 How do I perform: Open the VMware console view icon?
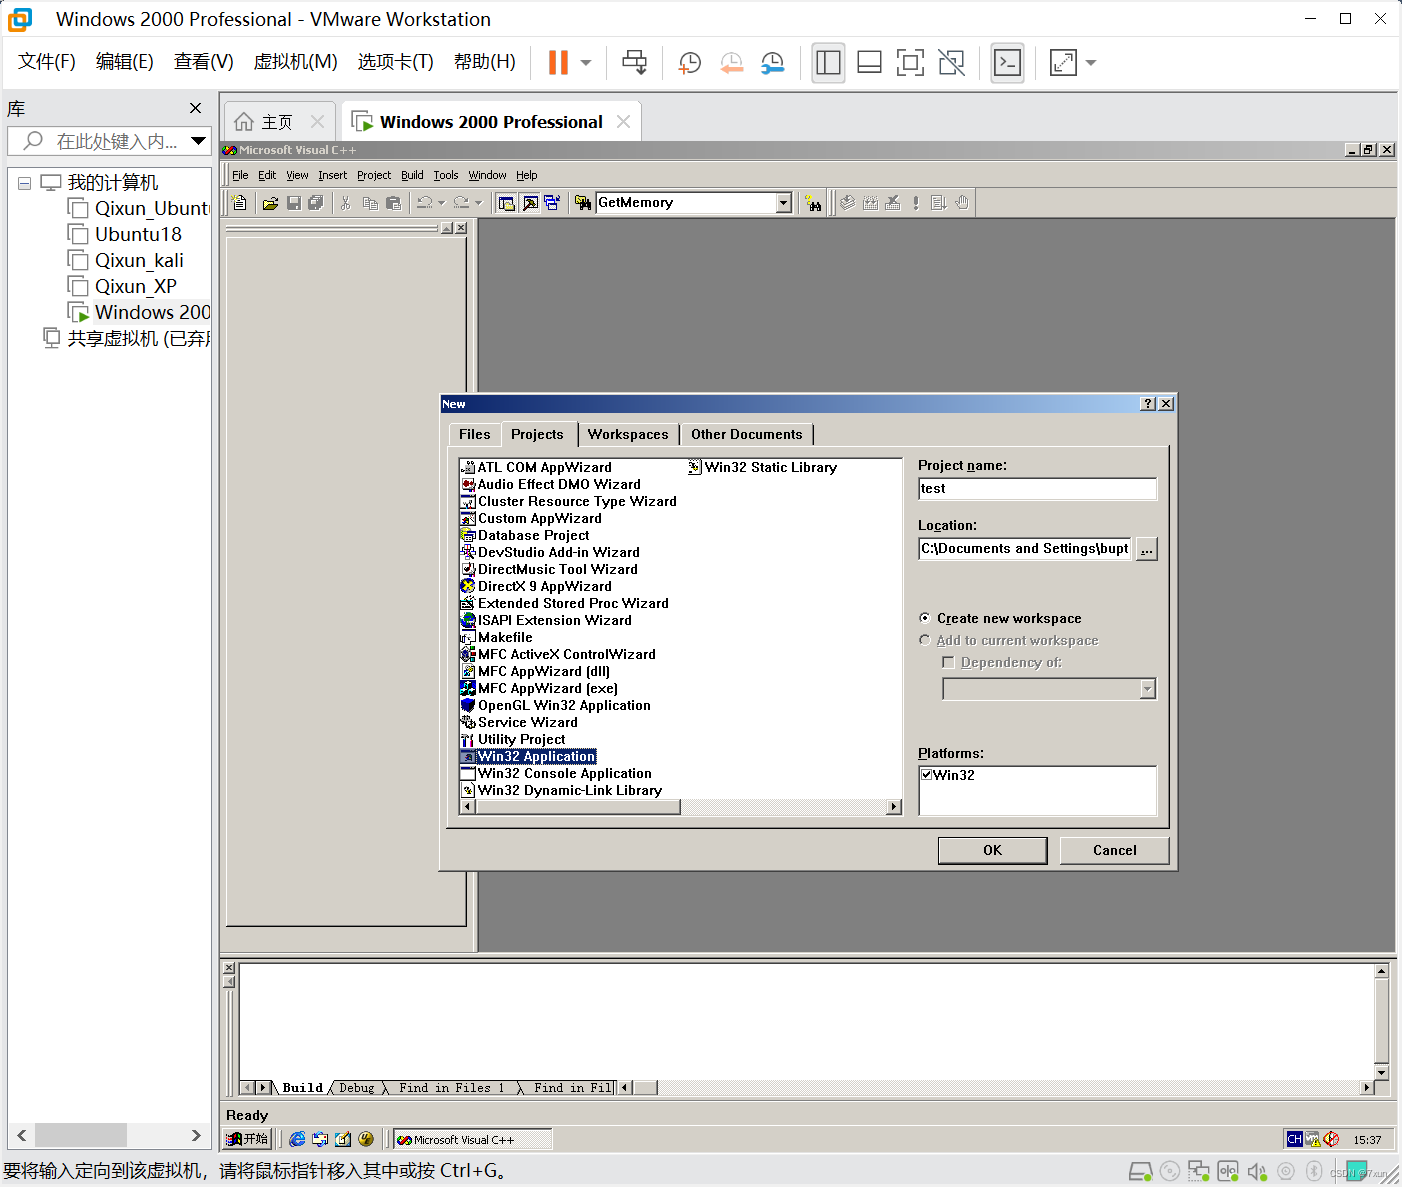click(1007, 63)
